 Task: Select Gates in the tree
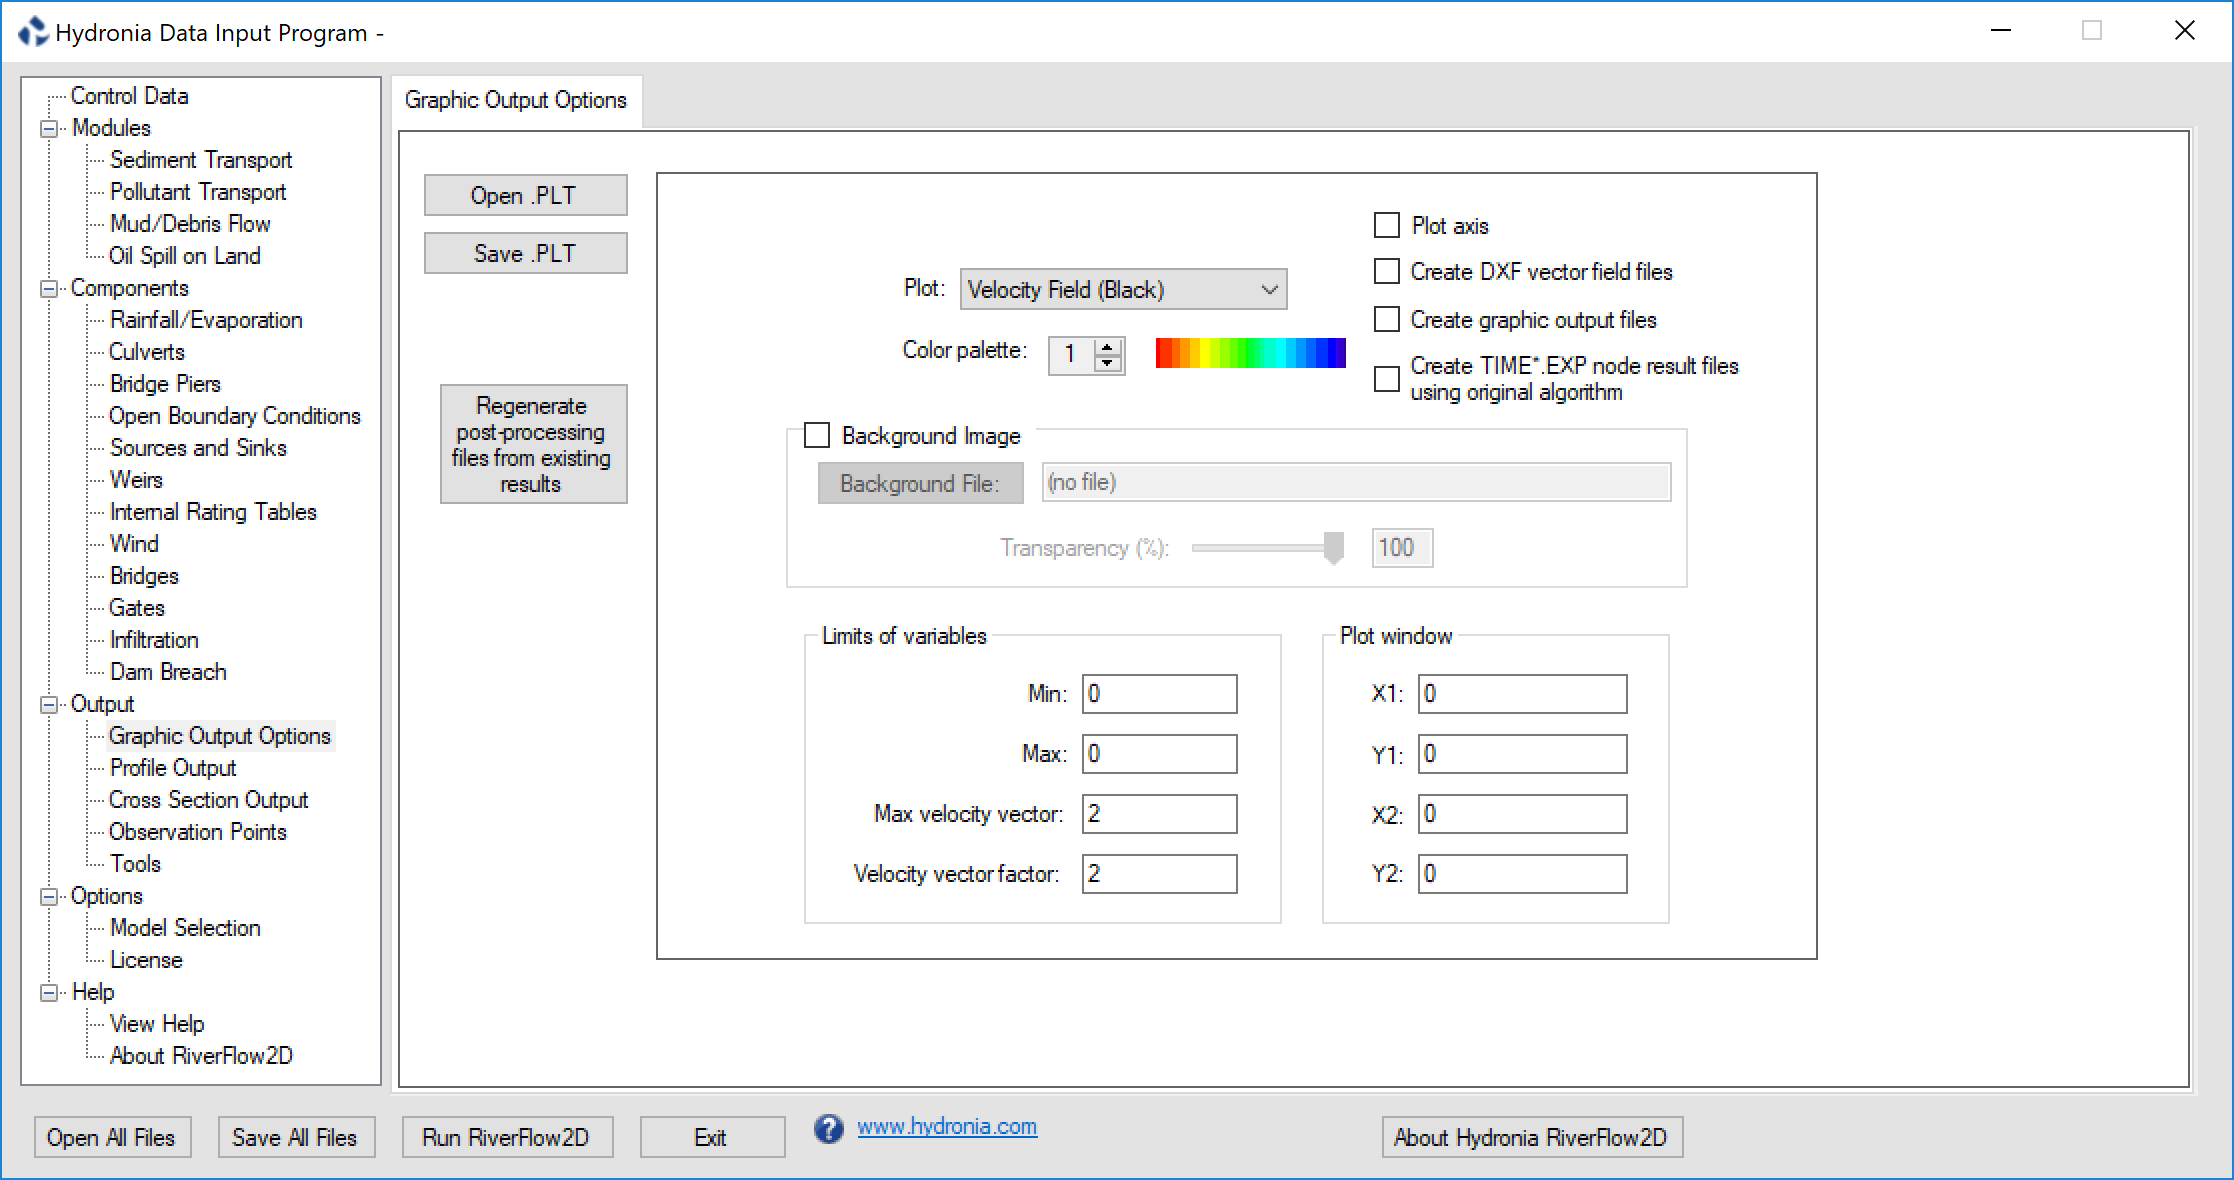(x=137, y=608)
